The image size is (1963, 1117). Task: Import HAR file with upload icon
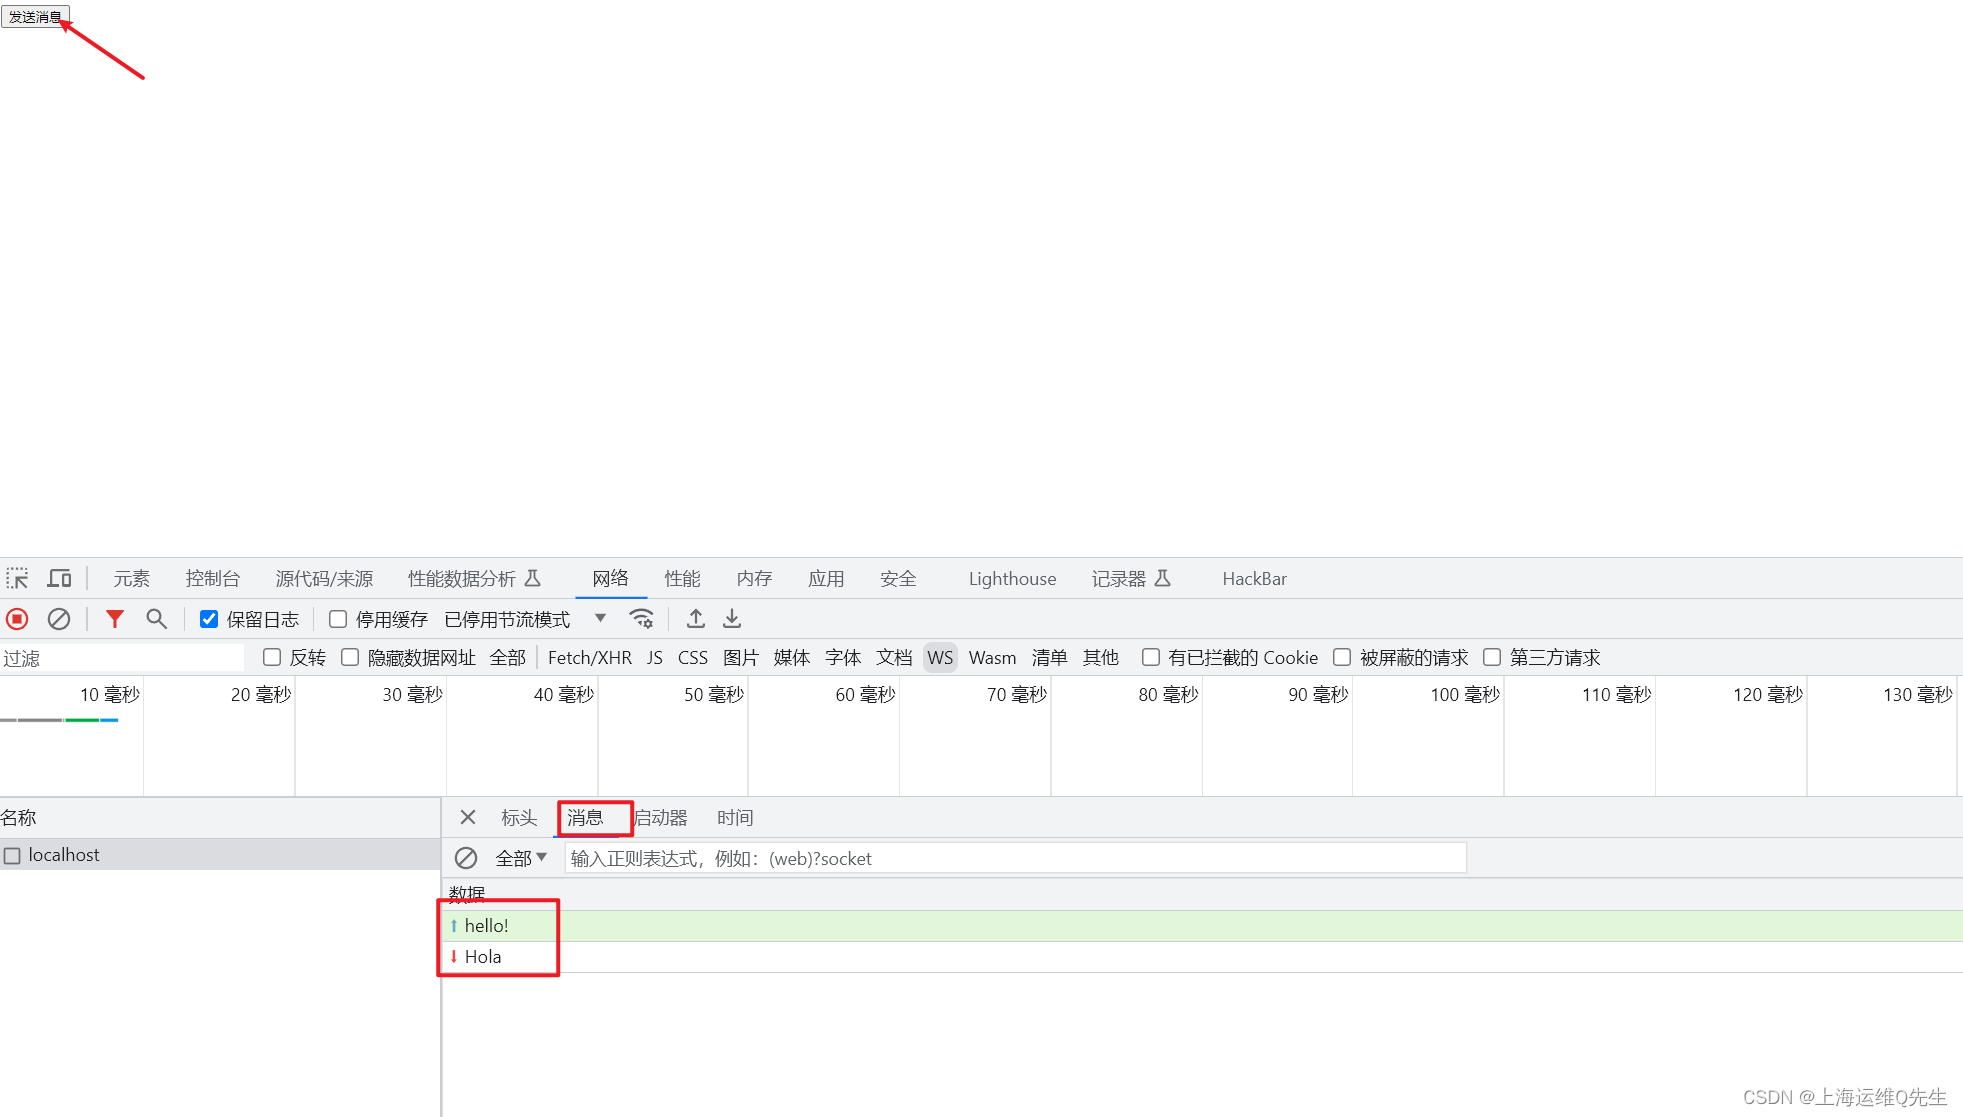coord(696,619)
